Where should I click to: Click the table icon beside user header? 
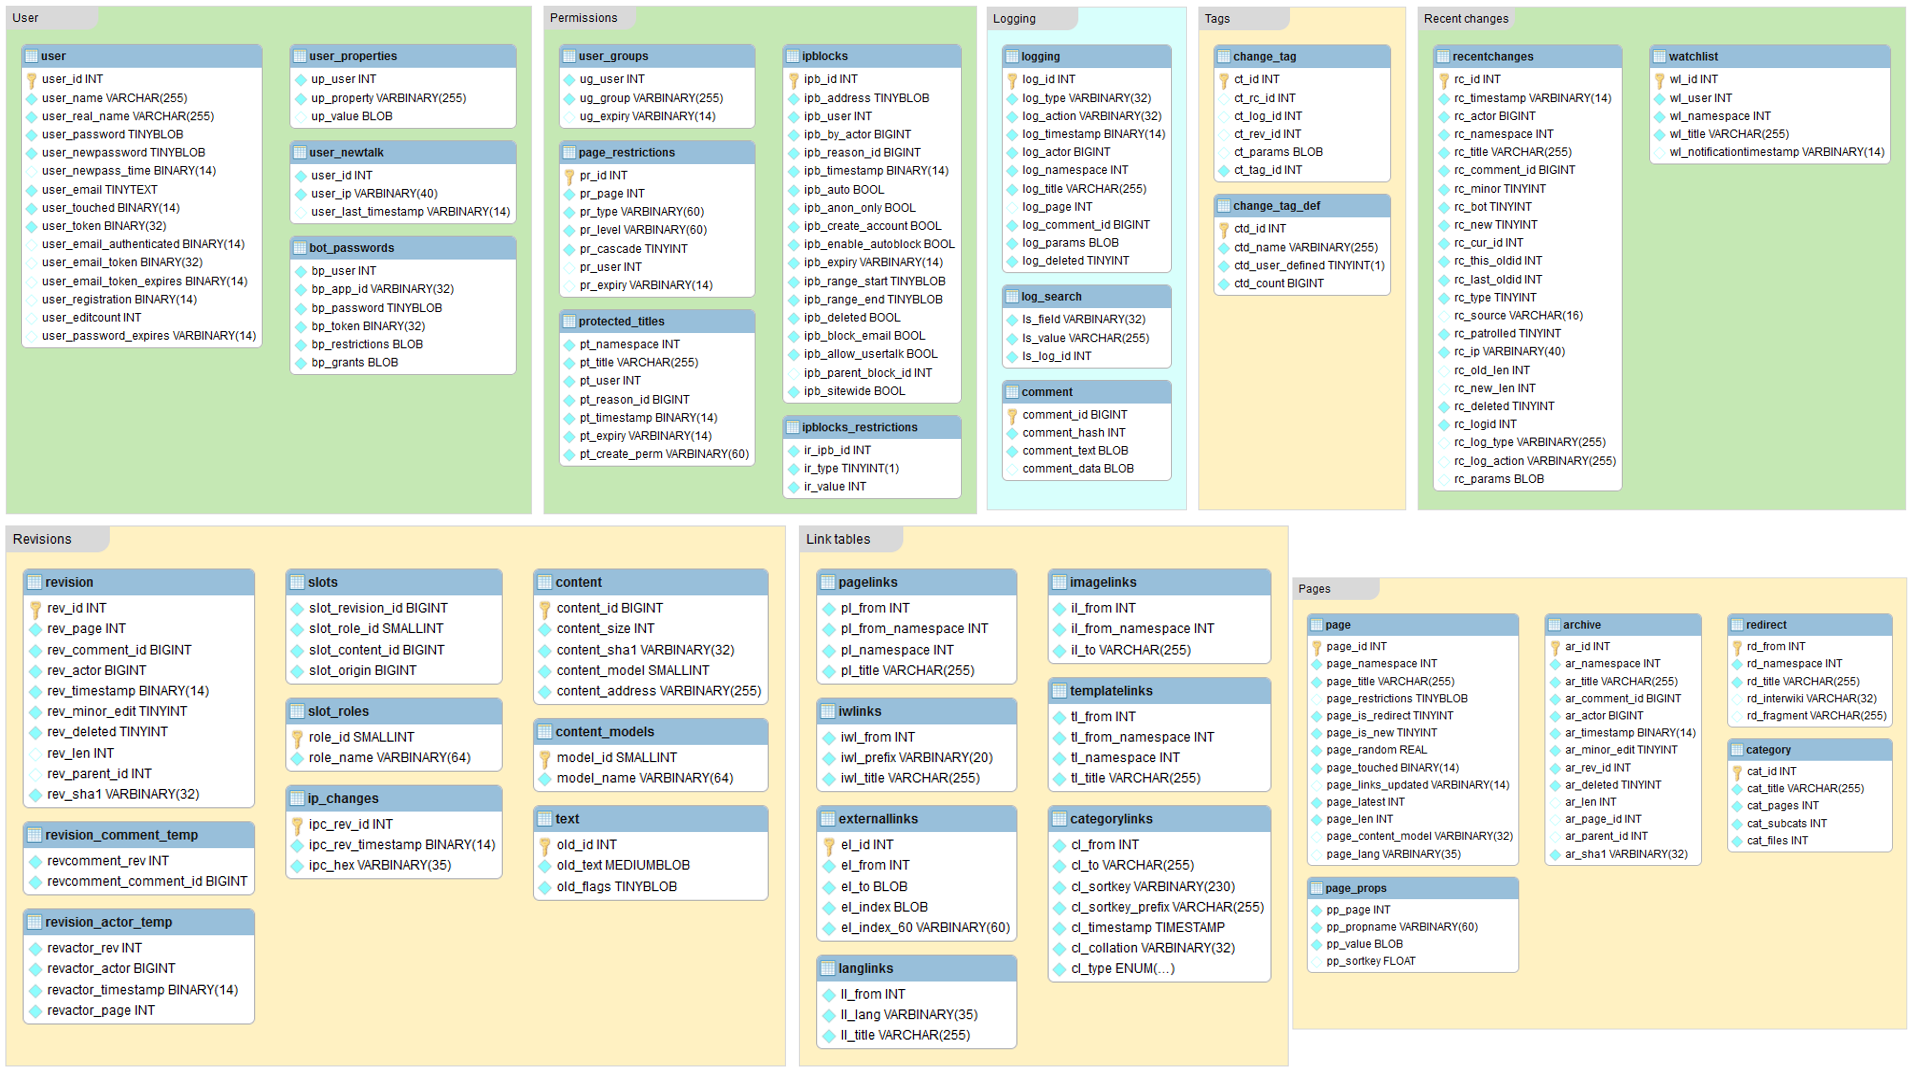tap(32, 56)
